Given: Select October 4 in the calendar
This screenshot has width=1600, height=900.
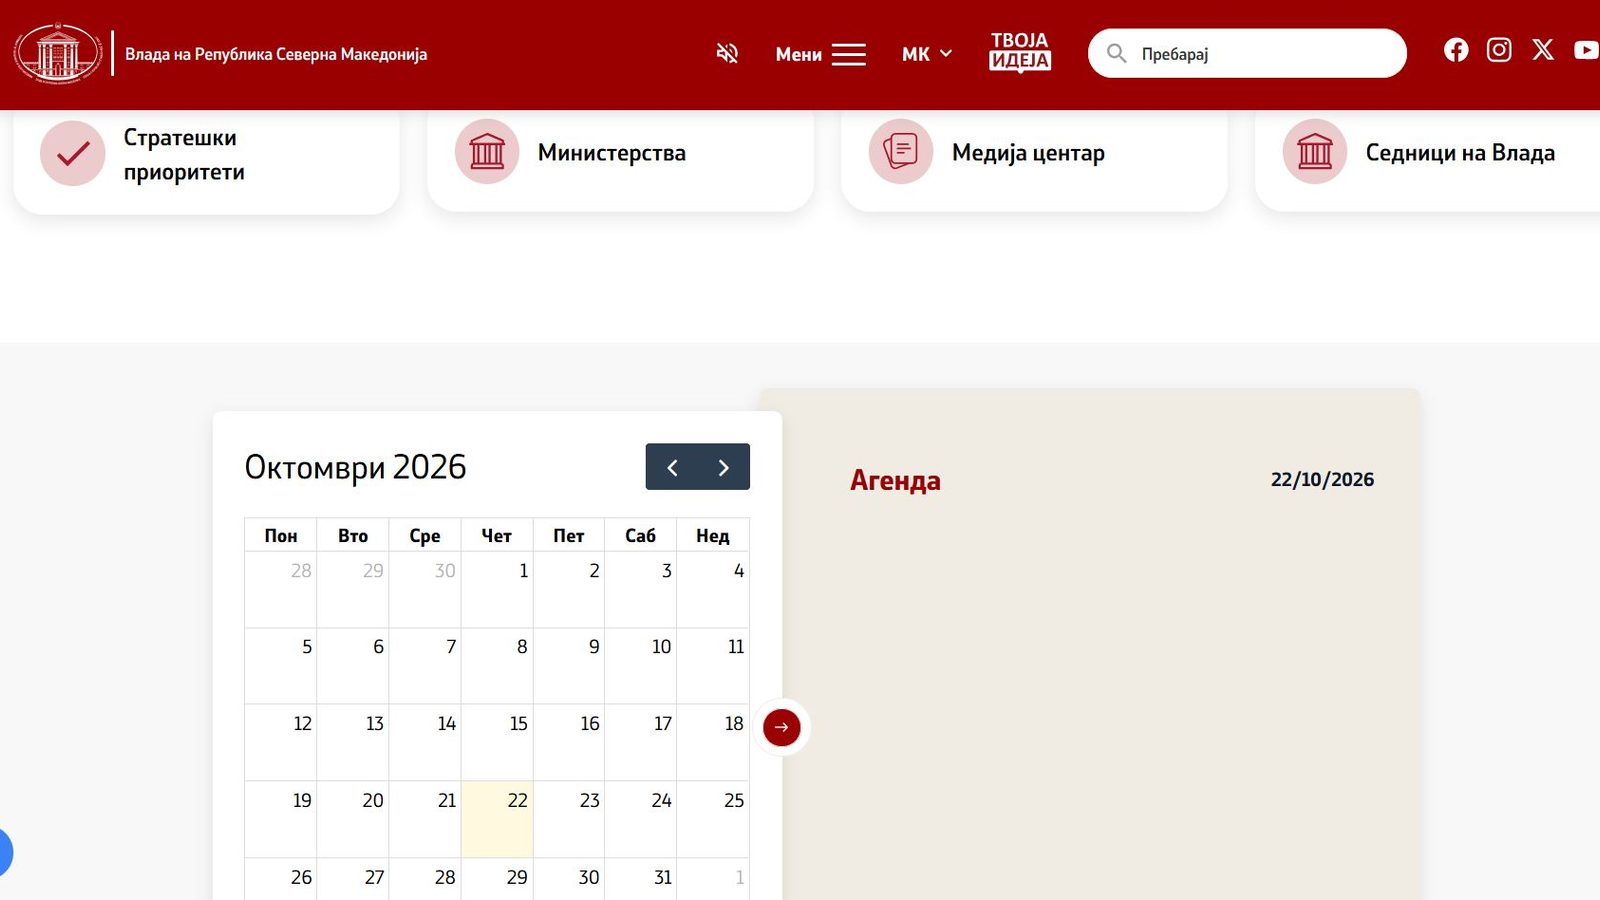Looking at the screenshot, I should 713,589.
